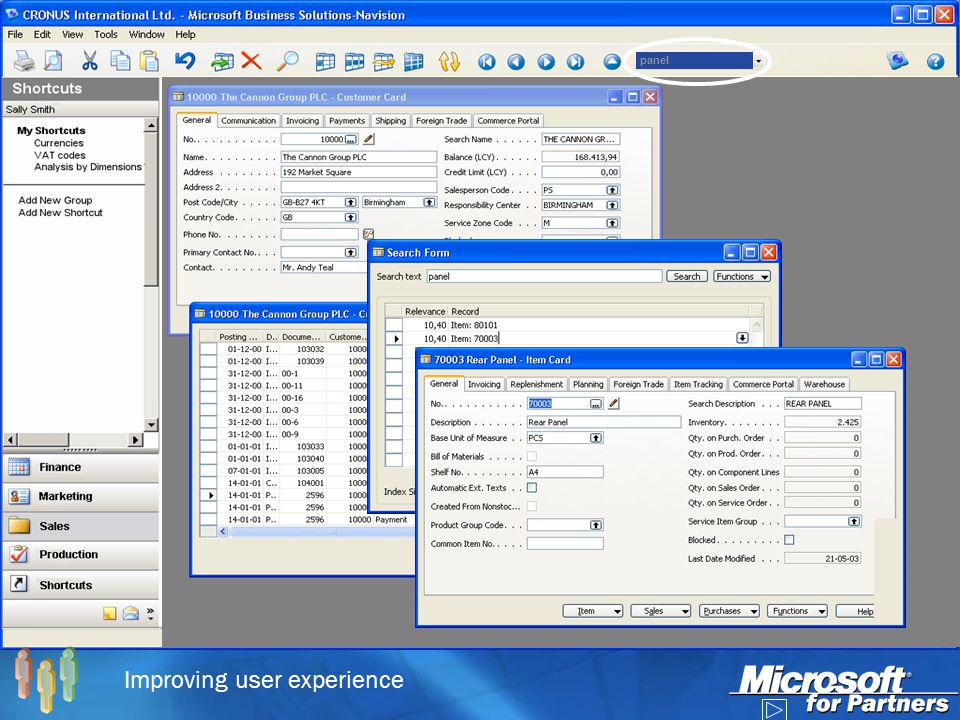The height and width of the screenshot is (720, 960).
Task: Click the red X Delete icon
Action: pyautogui.click(x=251, y=61)
